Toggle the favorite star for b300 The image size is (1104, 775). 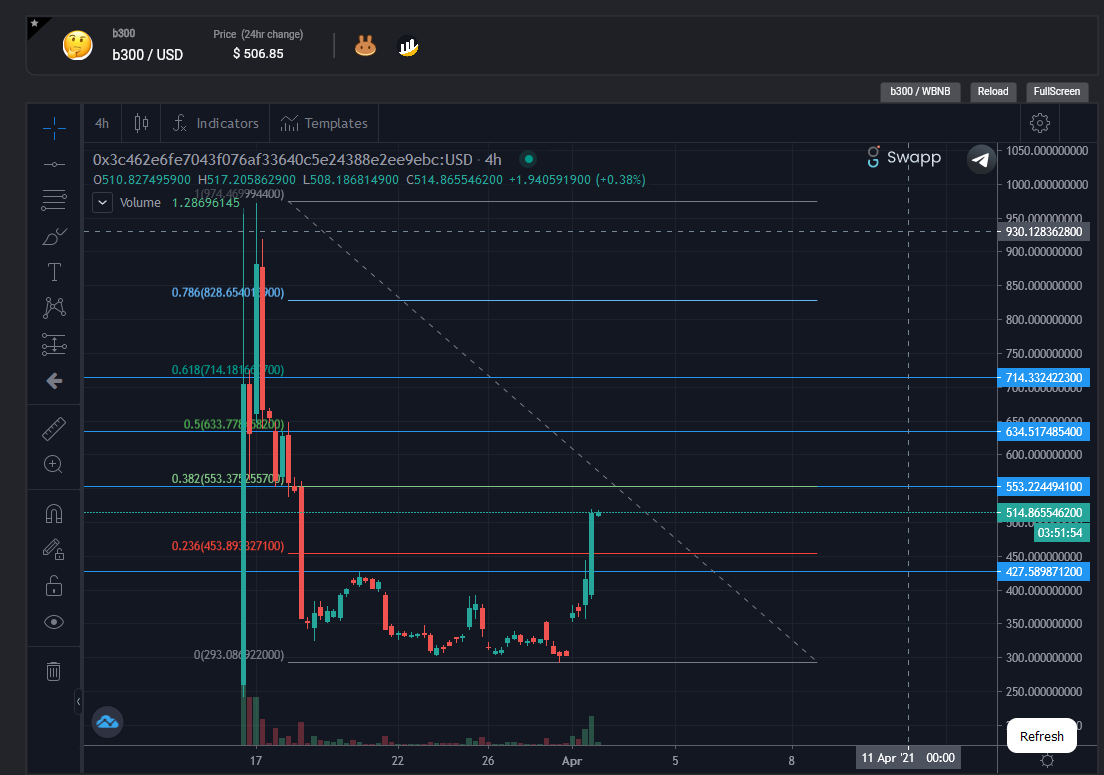click(34, 23)
